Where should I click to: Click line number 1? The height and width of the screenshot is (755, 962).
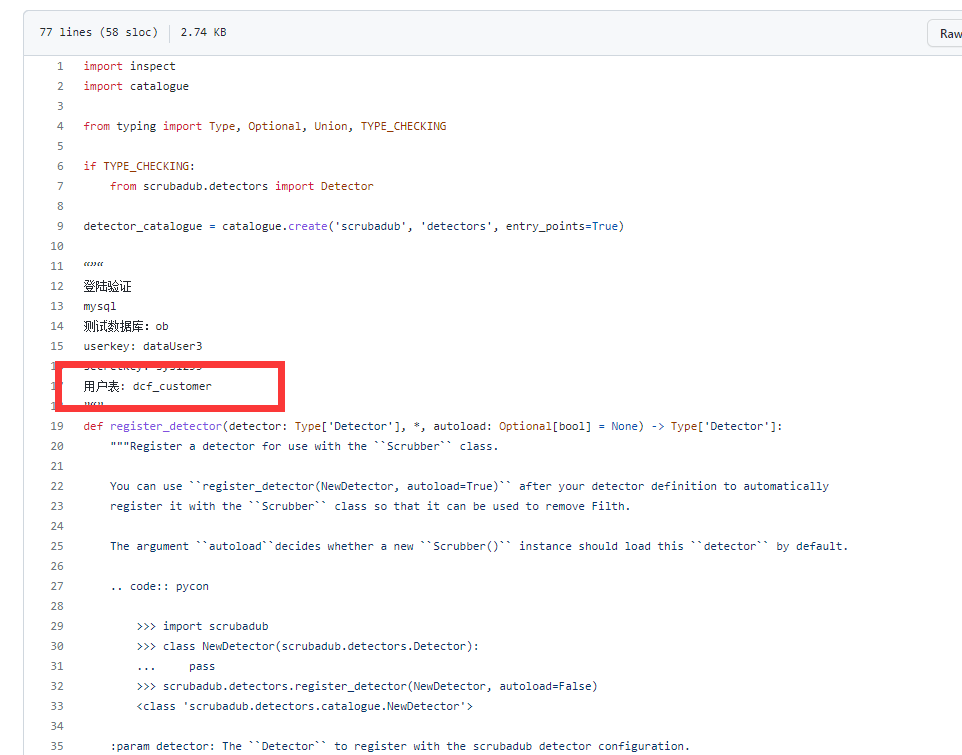click(x=60, y=66)
